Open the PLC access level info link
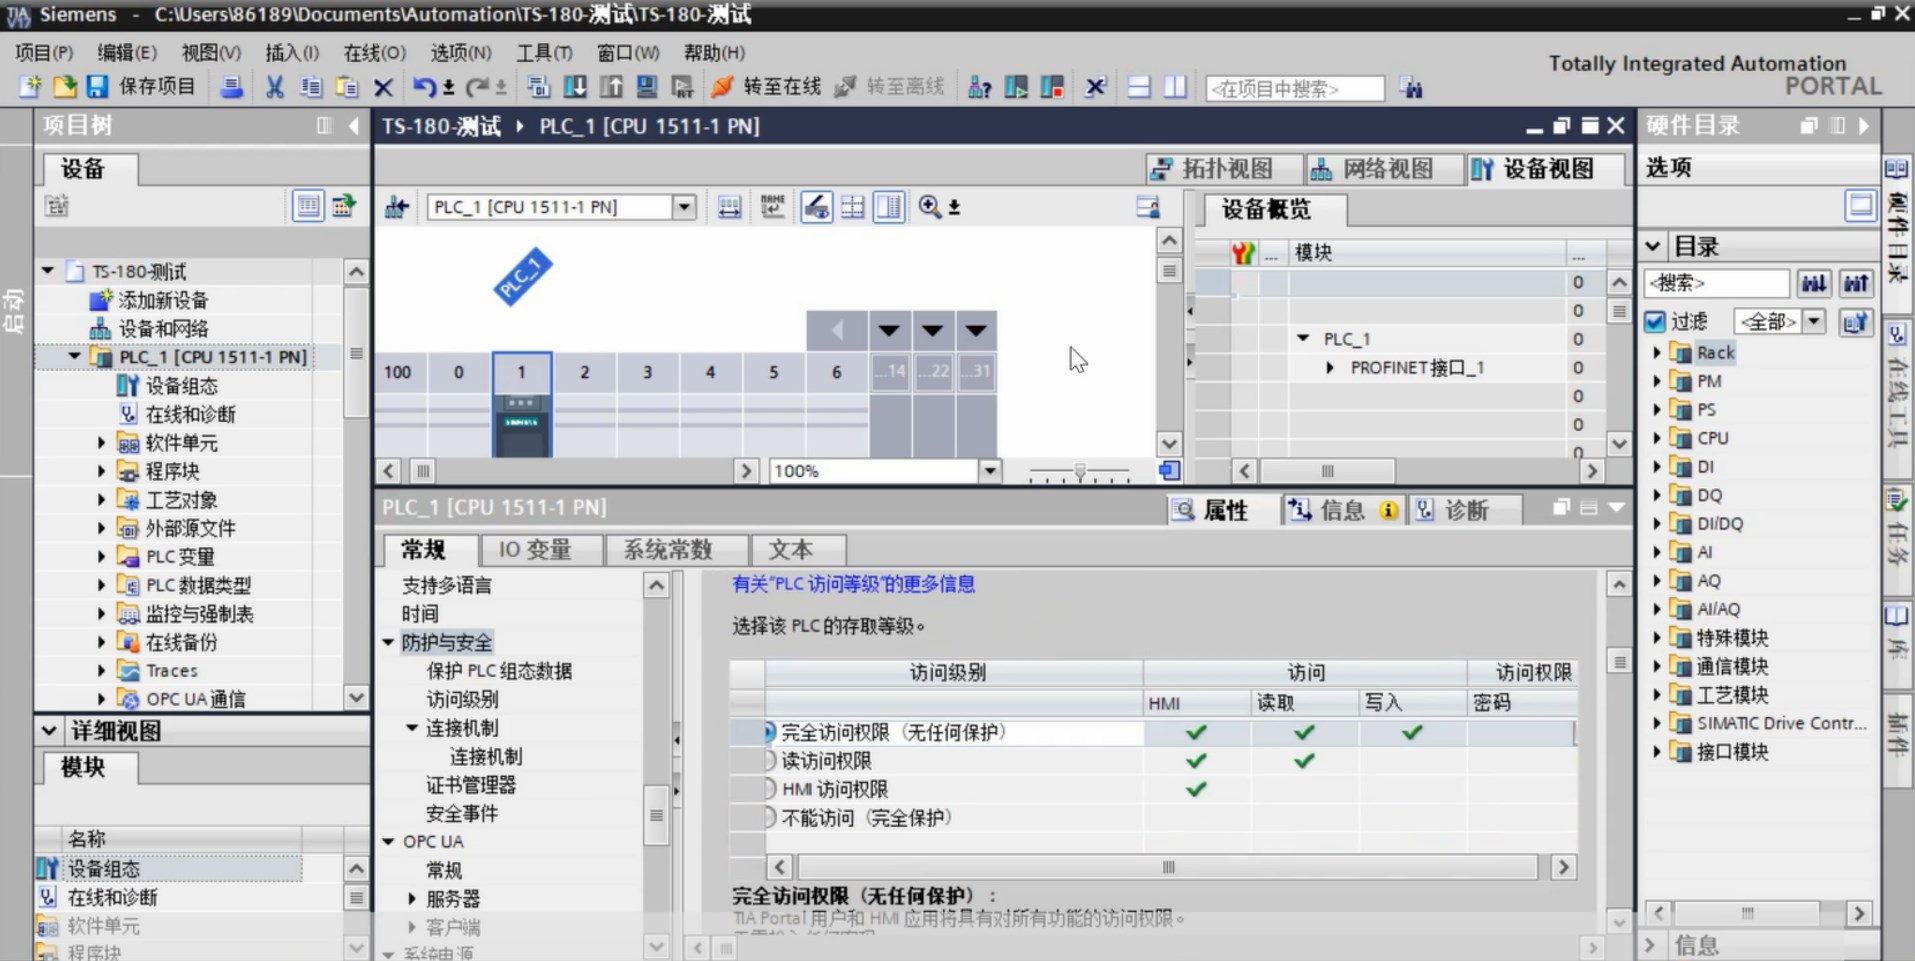 click(x=853, y=584)
